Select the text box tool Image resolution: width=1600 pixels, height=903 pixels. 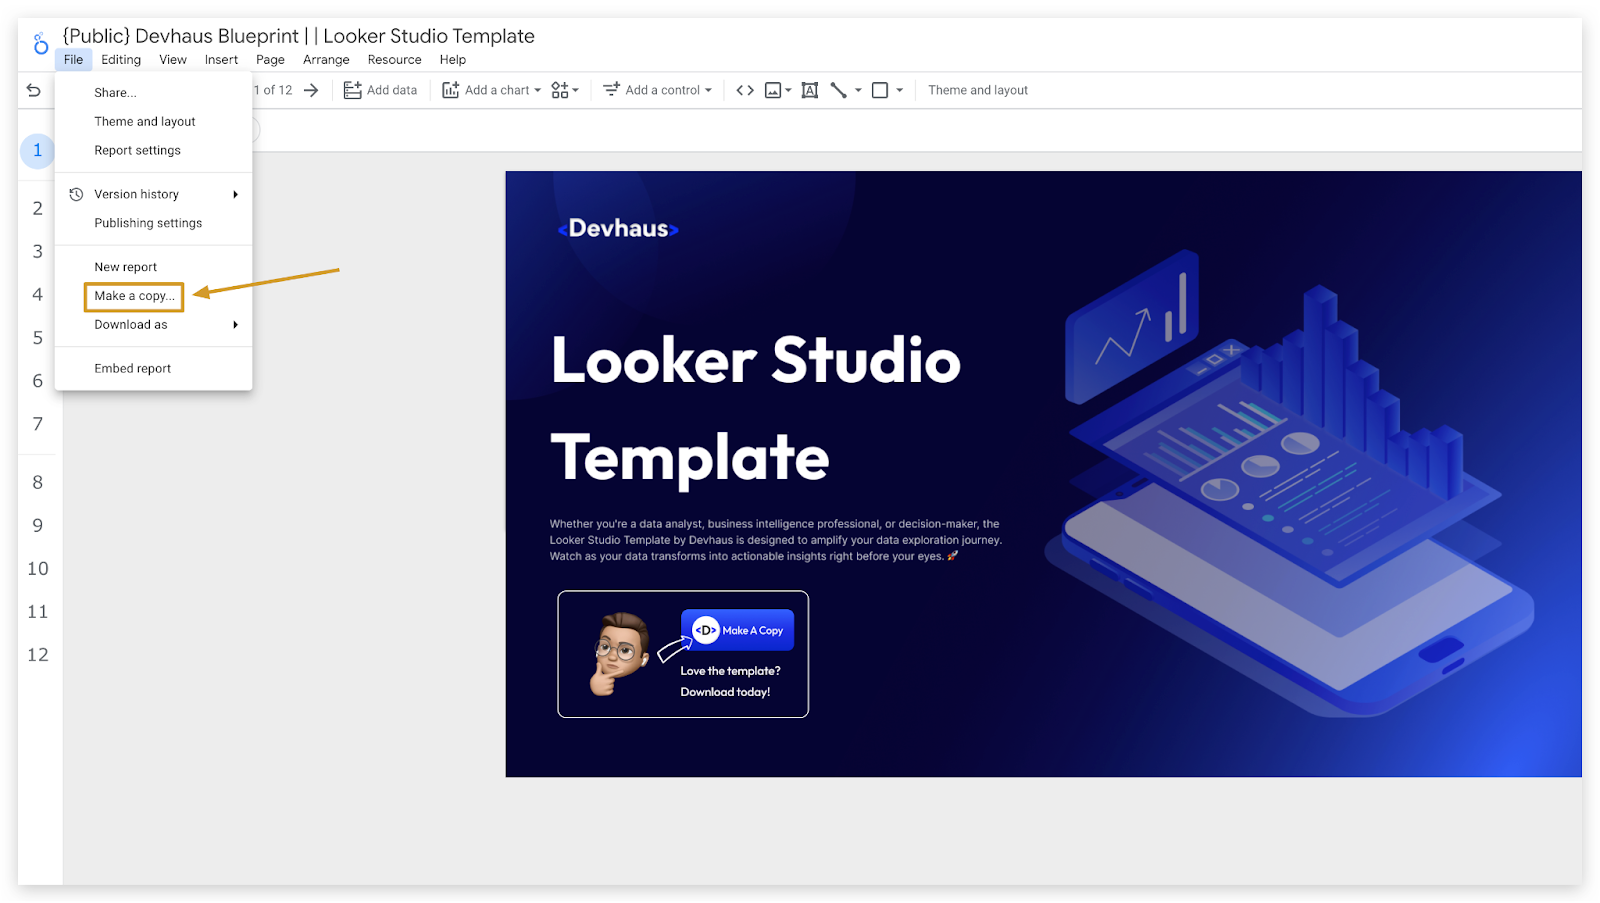810,90
